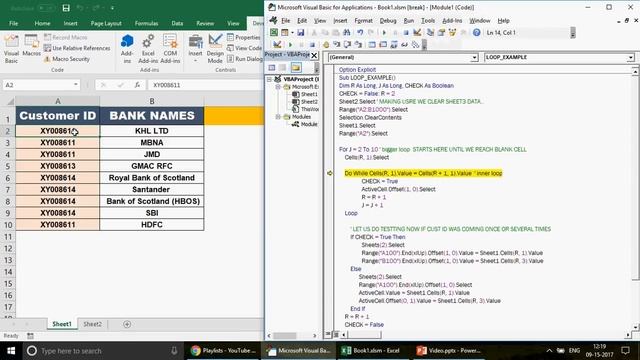
Task: Open the Format menu in VBA editor
Action: [363, 20]
